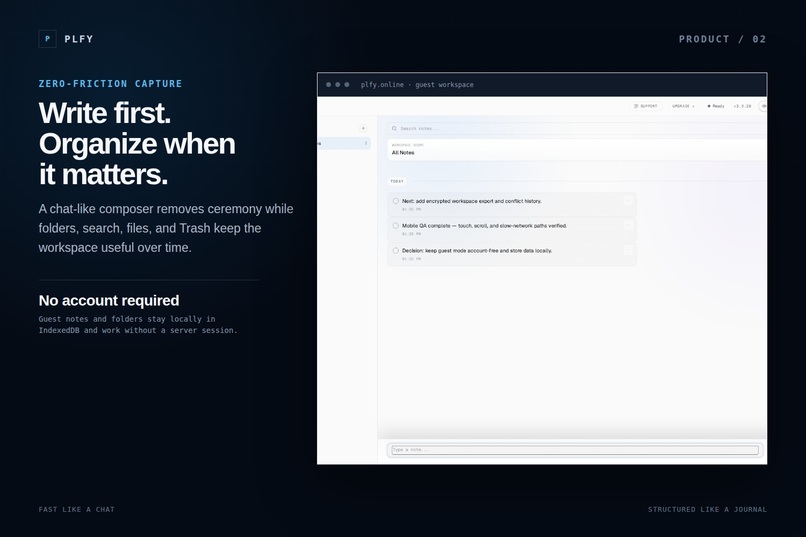This screenshot has height=537, width=806.
Task: Click the 'No account required' heading
Action: click(x=109, y=301)
